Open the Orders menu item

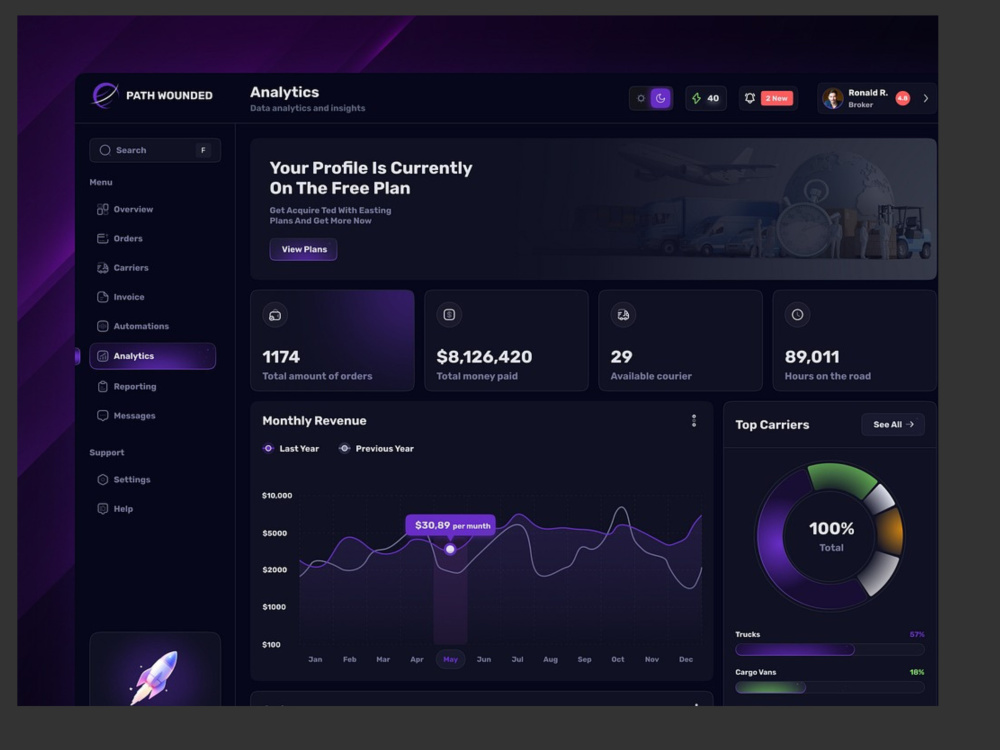[152, 239]
